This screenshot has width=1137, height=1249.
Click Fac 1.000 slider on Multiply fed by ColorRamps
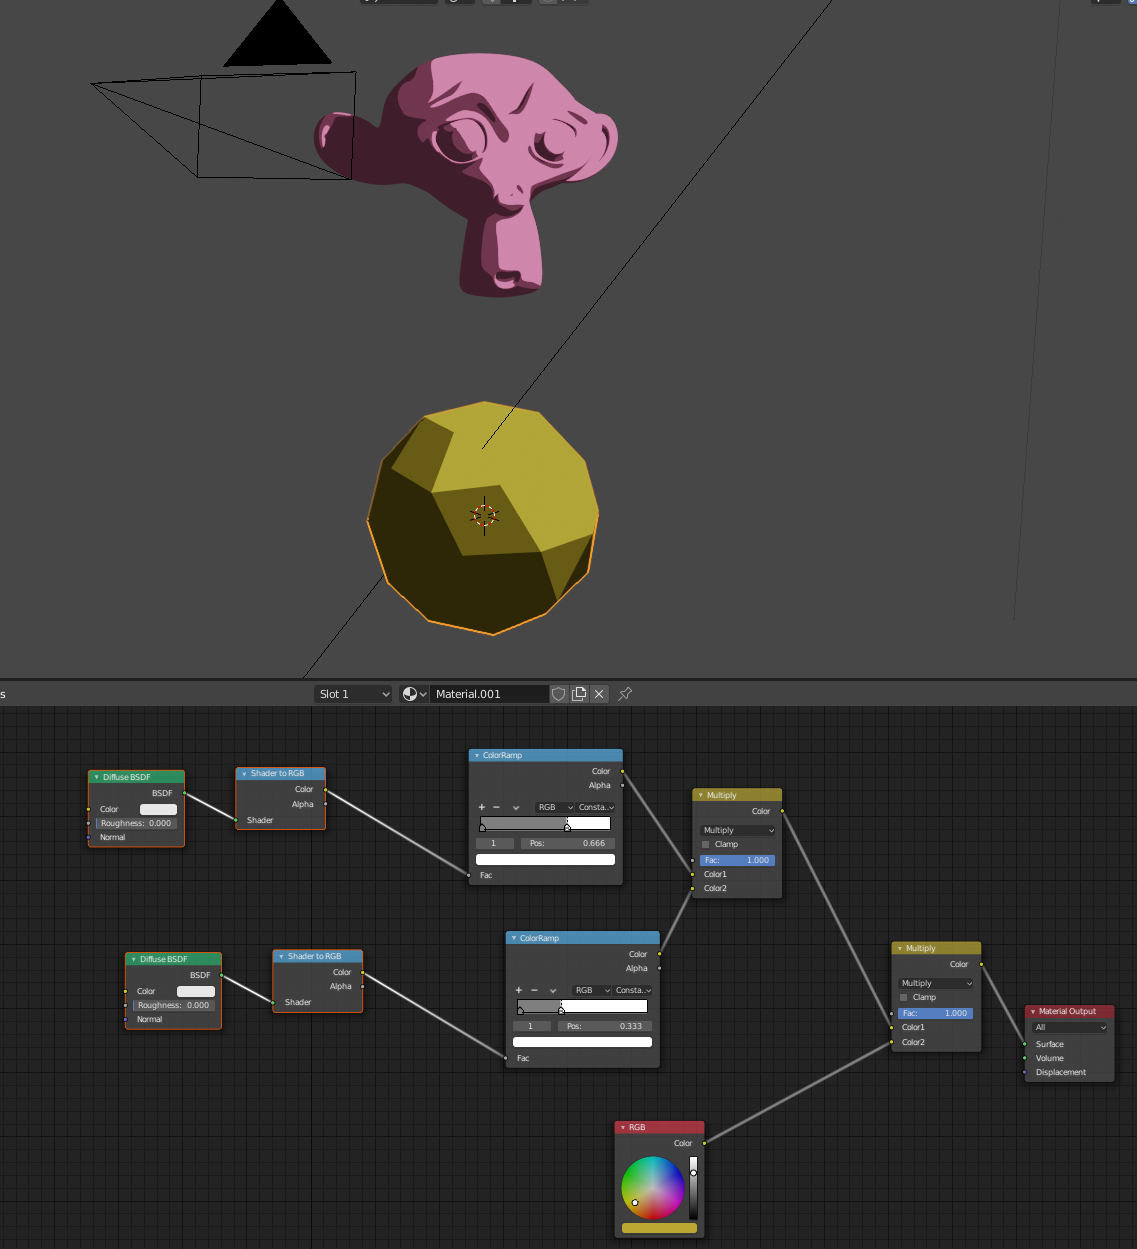coord(737,860)
